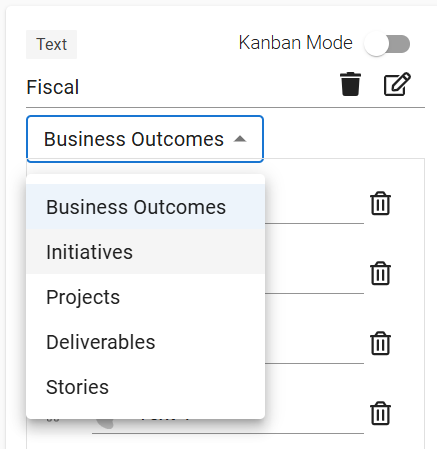Open the edit pencil icon for Fiscal
This screenshot has width=437, height=449.
397,84
